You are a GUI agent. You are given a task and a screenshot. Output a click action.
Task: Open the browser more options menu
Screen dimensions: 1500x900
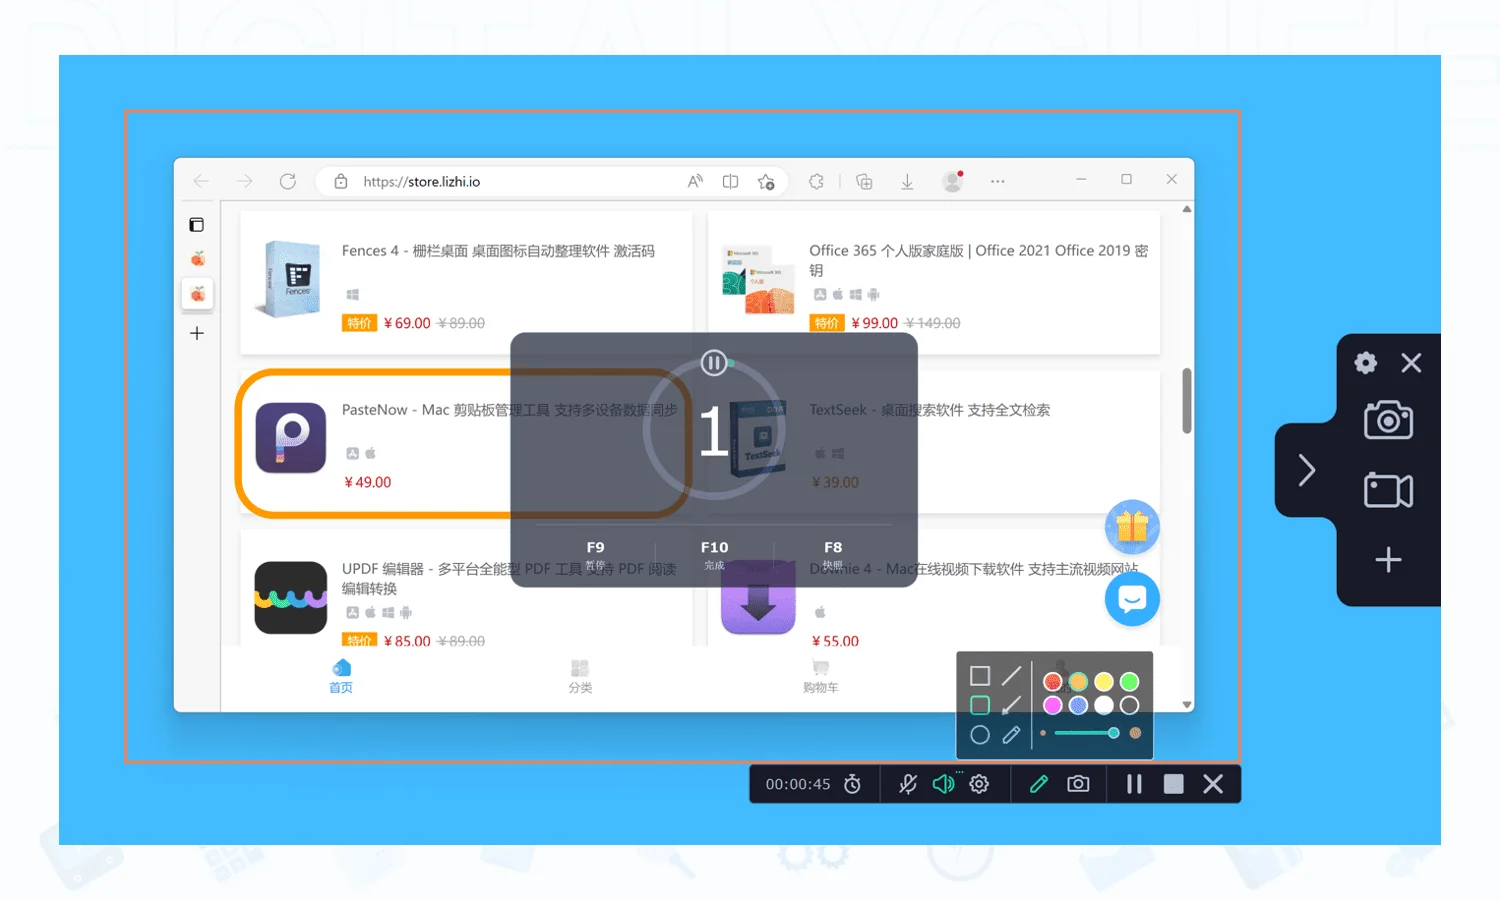(x=998, y=181)
